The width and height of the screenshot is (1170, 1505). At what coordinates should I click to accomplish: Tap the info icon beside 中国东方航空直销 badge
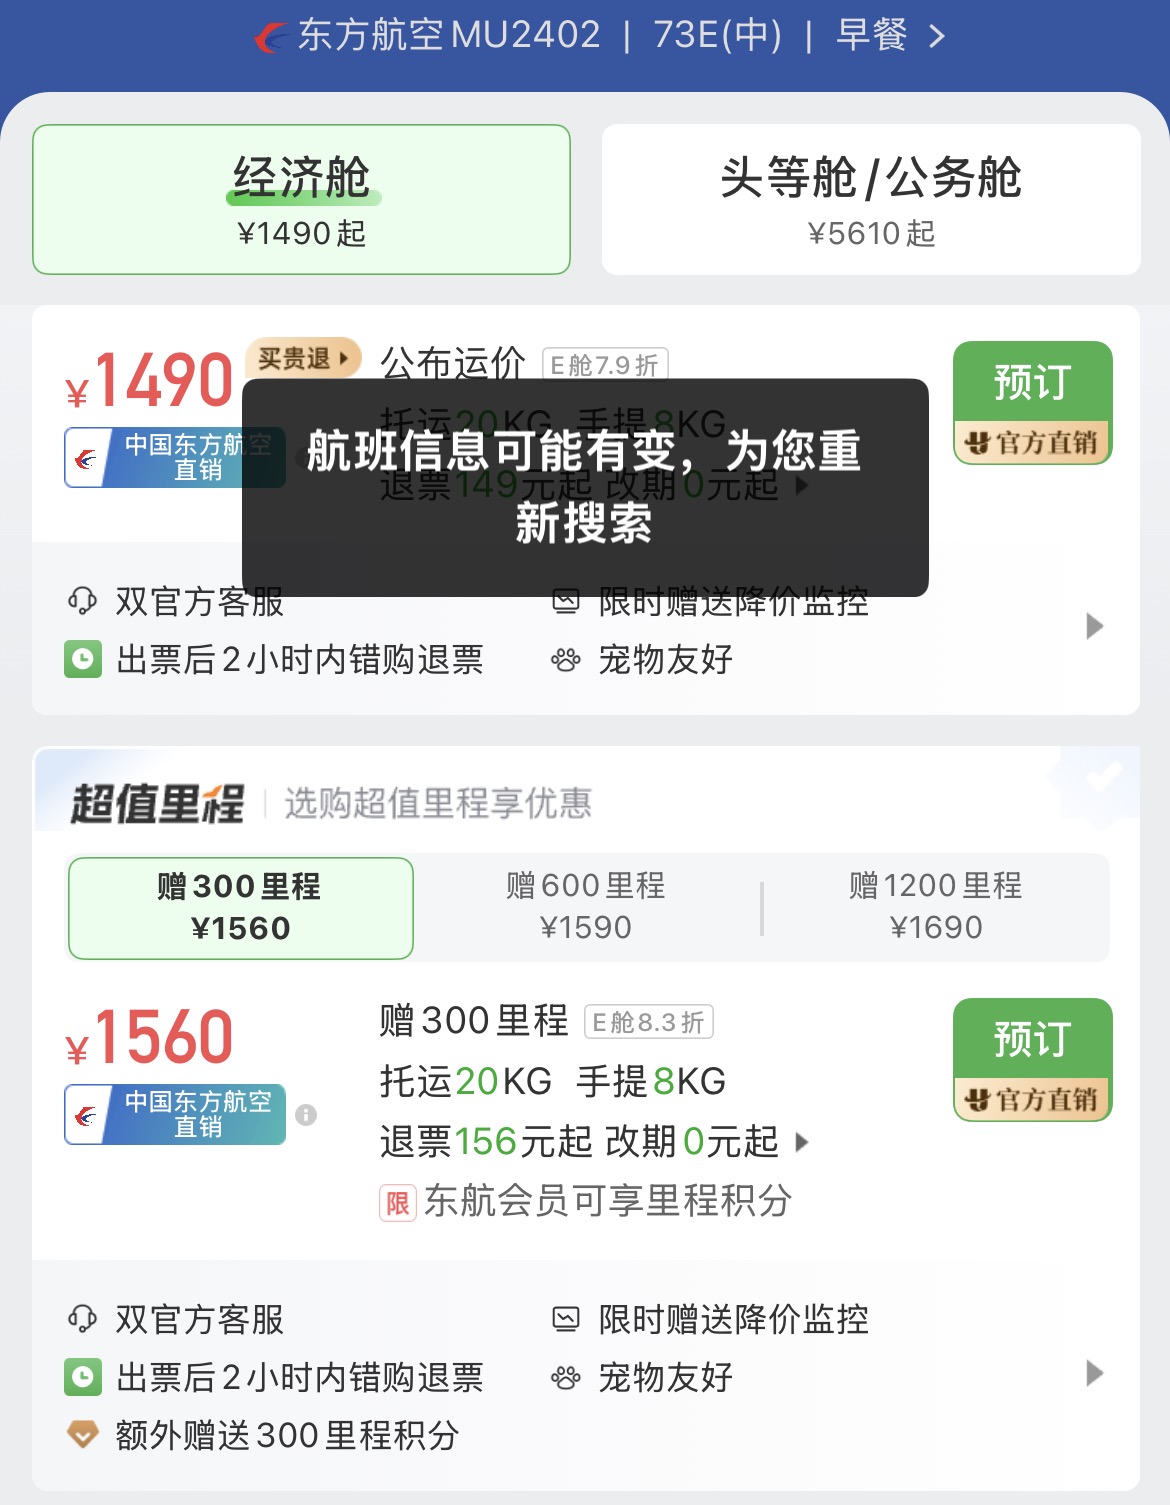(306, 1115)
